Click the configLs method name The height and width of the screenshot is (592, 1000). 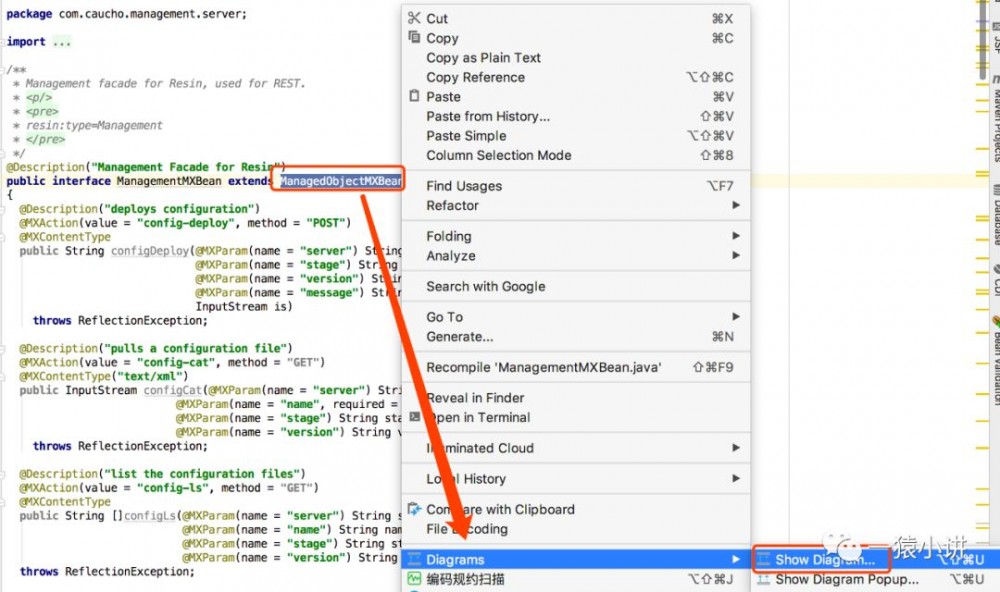(149, 515)
